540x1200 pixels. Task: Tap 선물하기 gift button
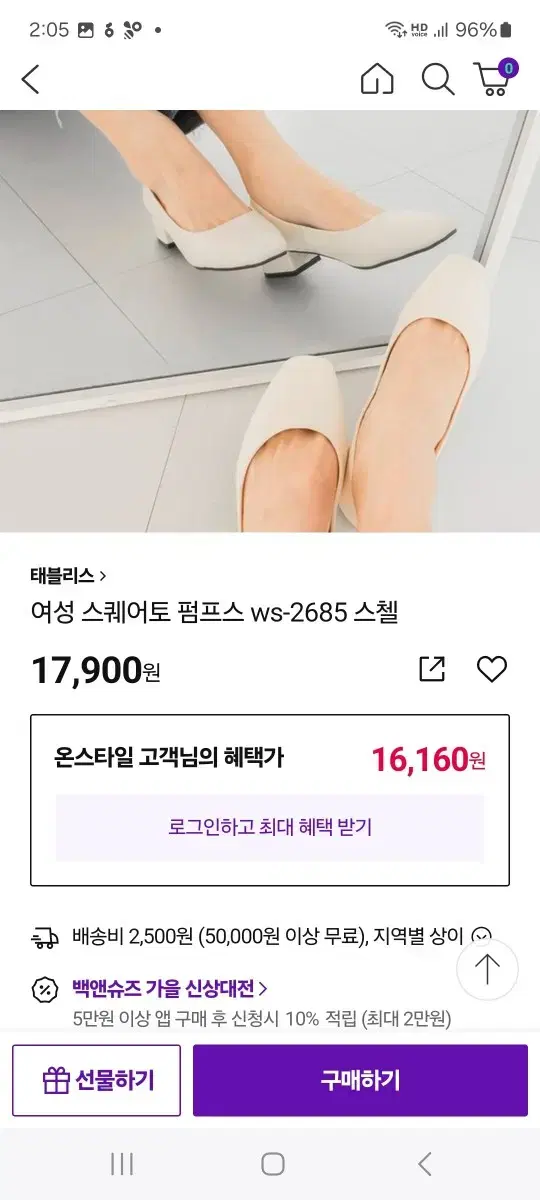97,1080
